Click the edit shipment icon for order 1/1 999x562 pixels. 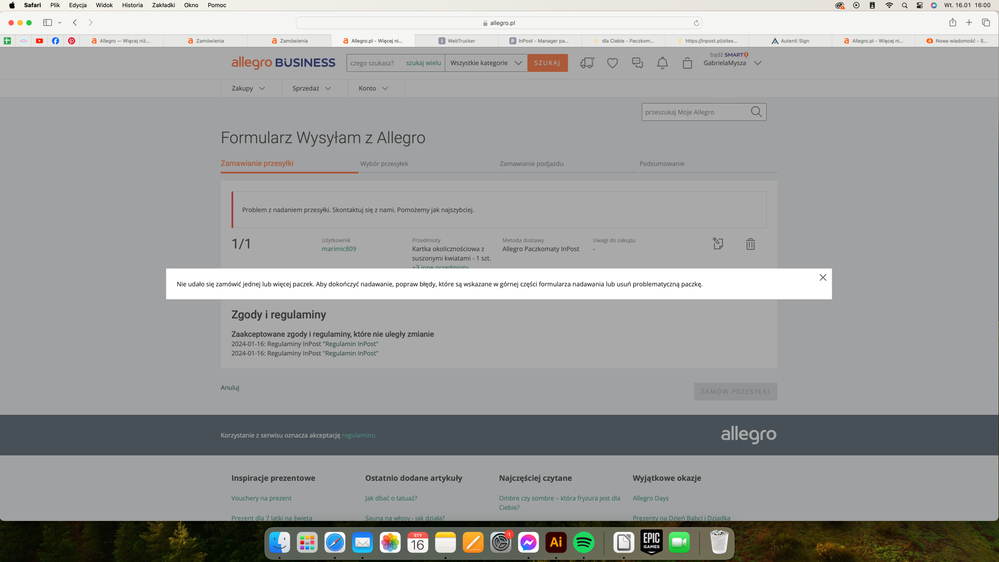coord(718,243)
